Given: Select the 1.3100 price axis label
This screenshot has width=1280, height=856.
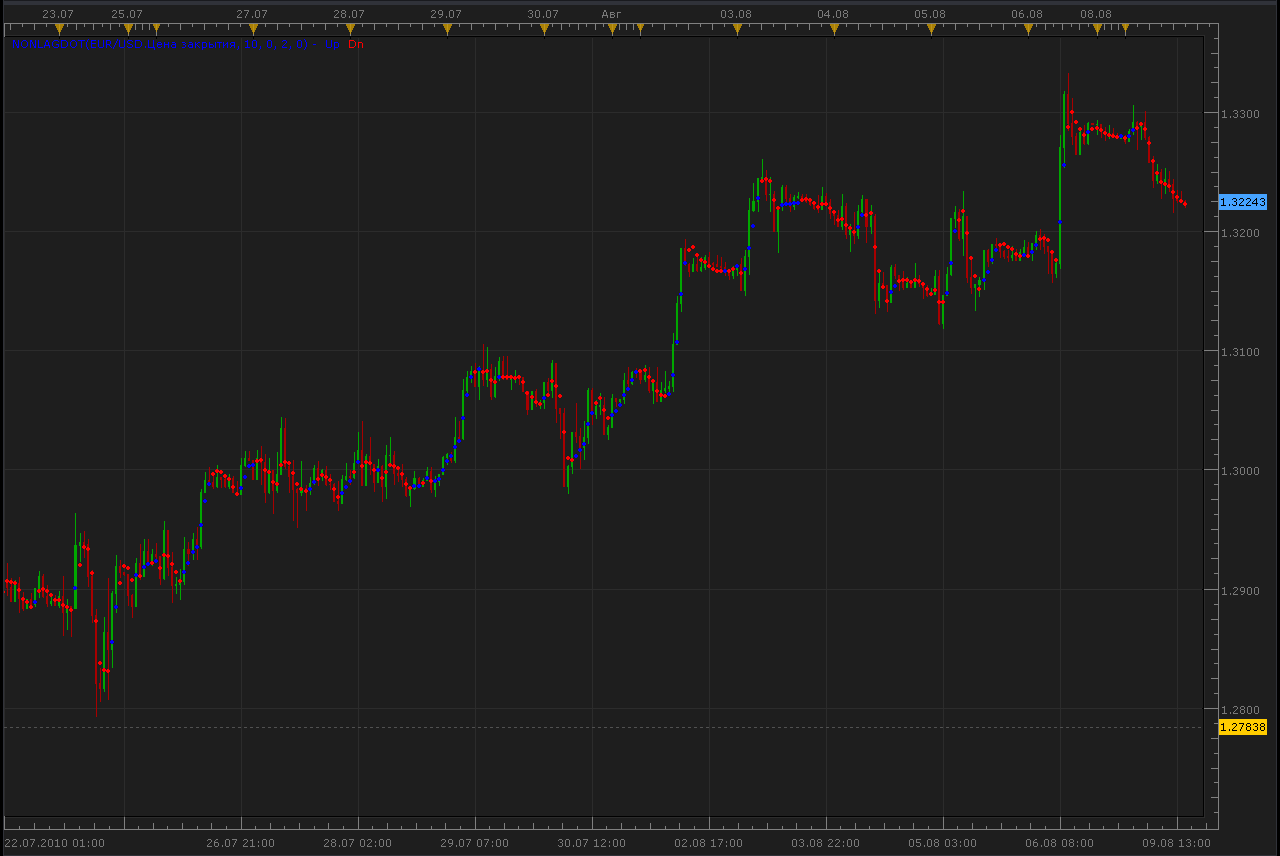Looking at the screenshot, I should click(x=1239, y=352).
